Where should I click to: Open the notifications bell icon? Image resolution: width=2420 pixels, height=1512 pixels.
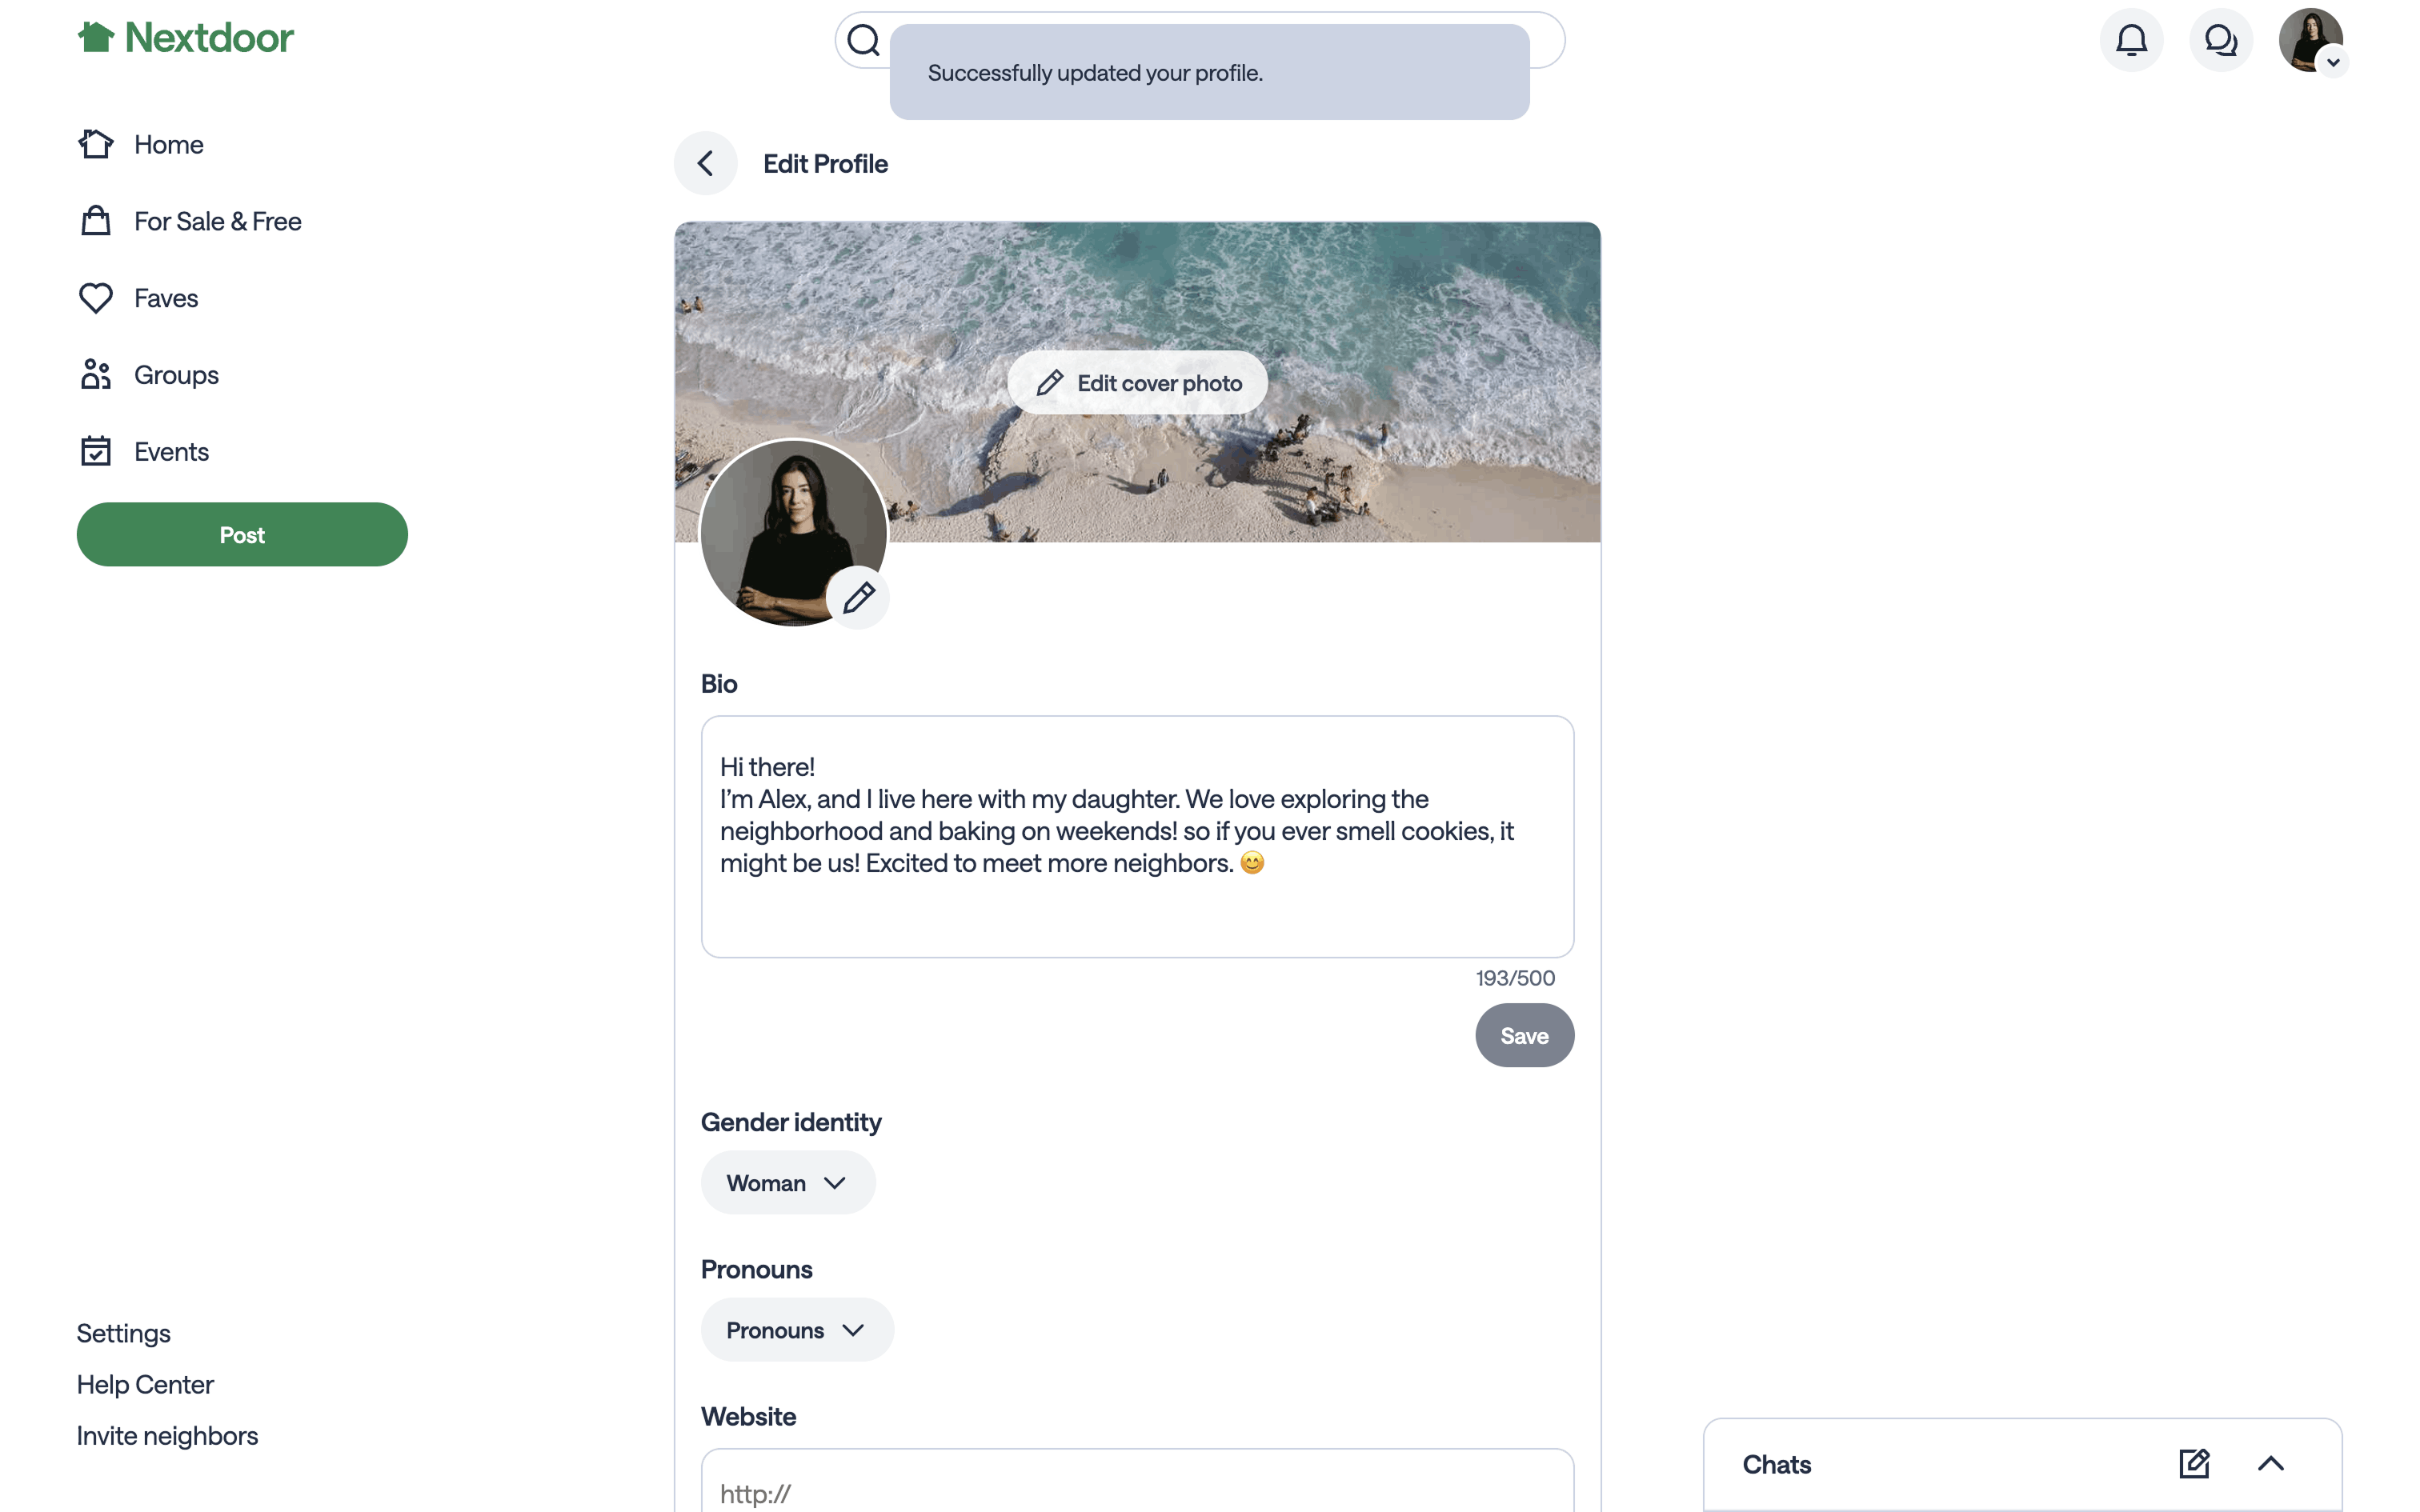[2131, 40]
